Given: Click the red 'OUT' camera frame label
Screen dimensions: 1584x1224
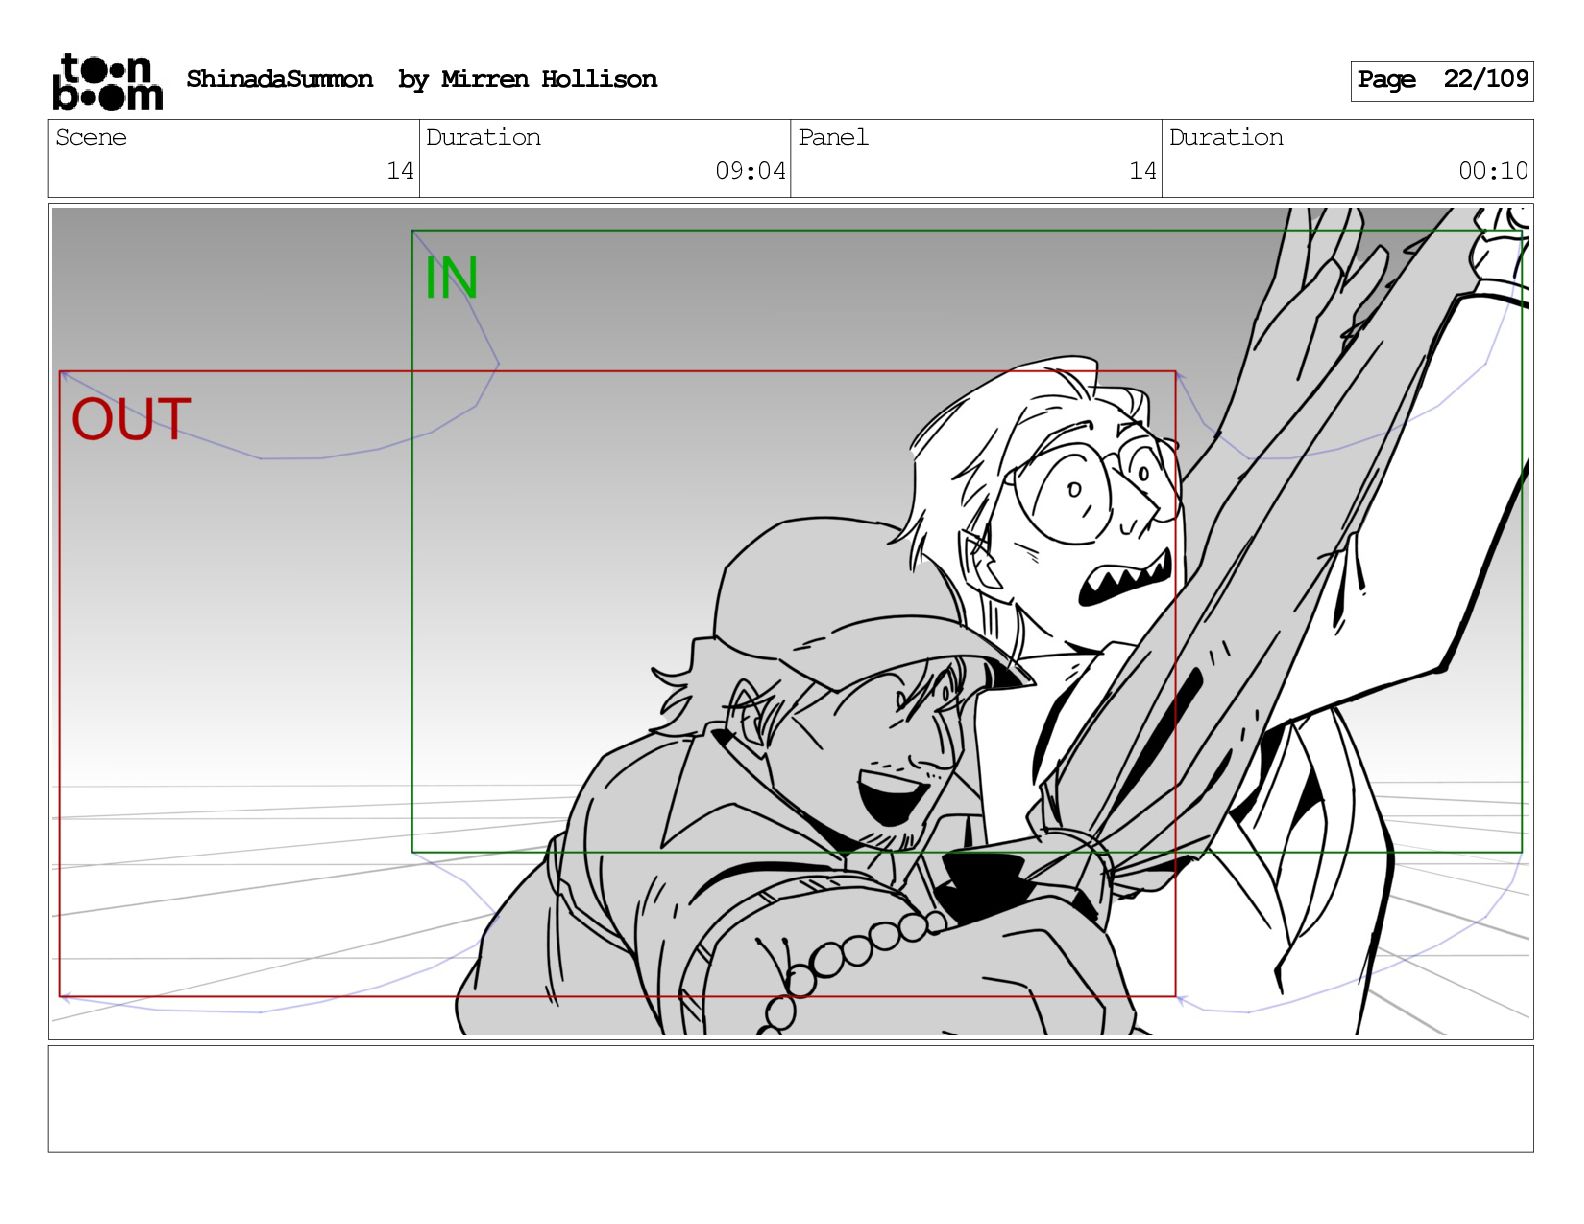Looking at the screenshot, I should coord(131,419).
